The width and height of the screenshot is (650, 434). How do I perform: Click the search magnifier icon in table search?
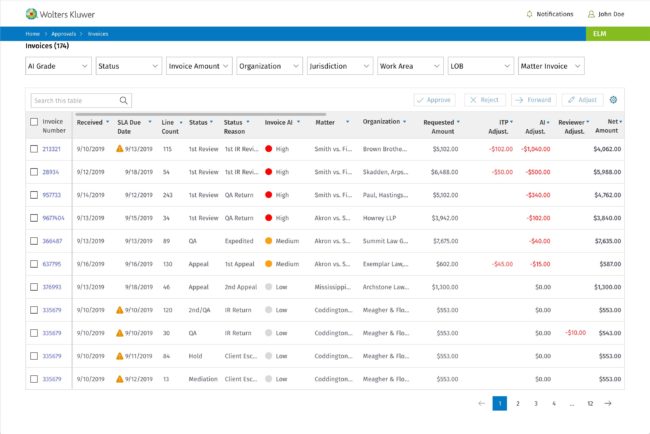click(124, 100)
